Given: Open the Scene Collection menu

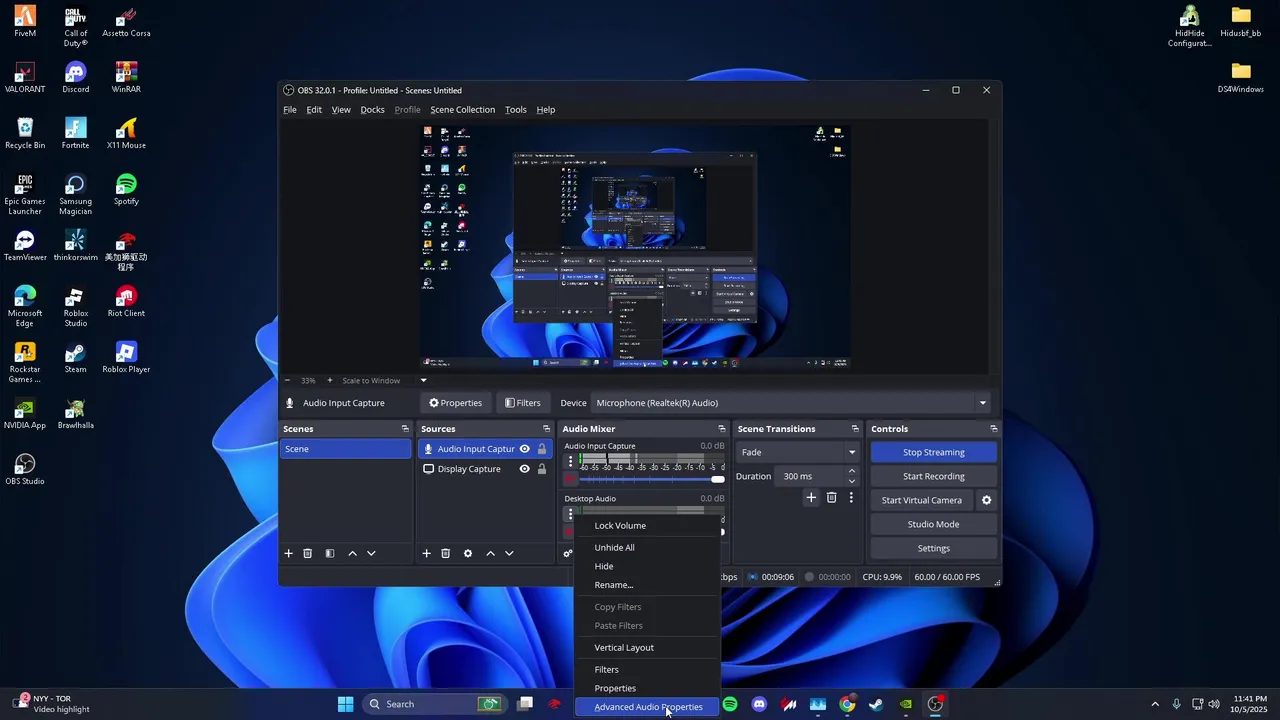Looking at the screenshot, I should tap(462, 110).
